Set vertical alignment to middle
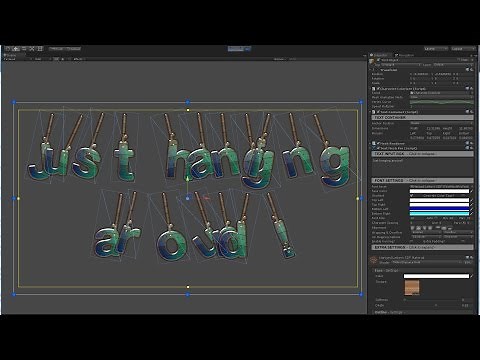The image size is (480, 360). coord(444,228)
